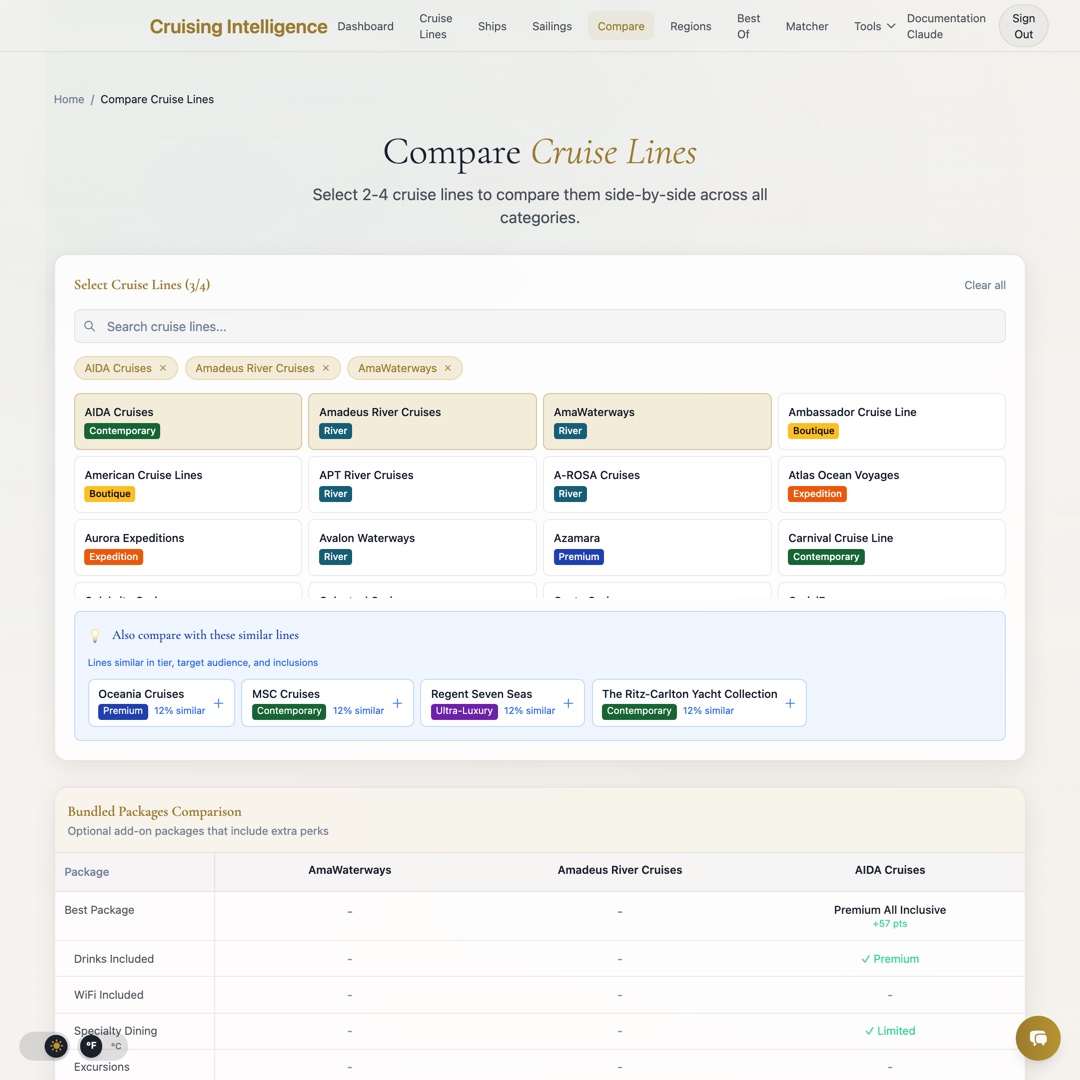1080x1080 pixels.
Task: Select the °F temperature unit
Action: pyautogui.click(x=91, y=1046)
